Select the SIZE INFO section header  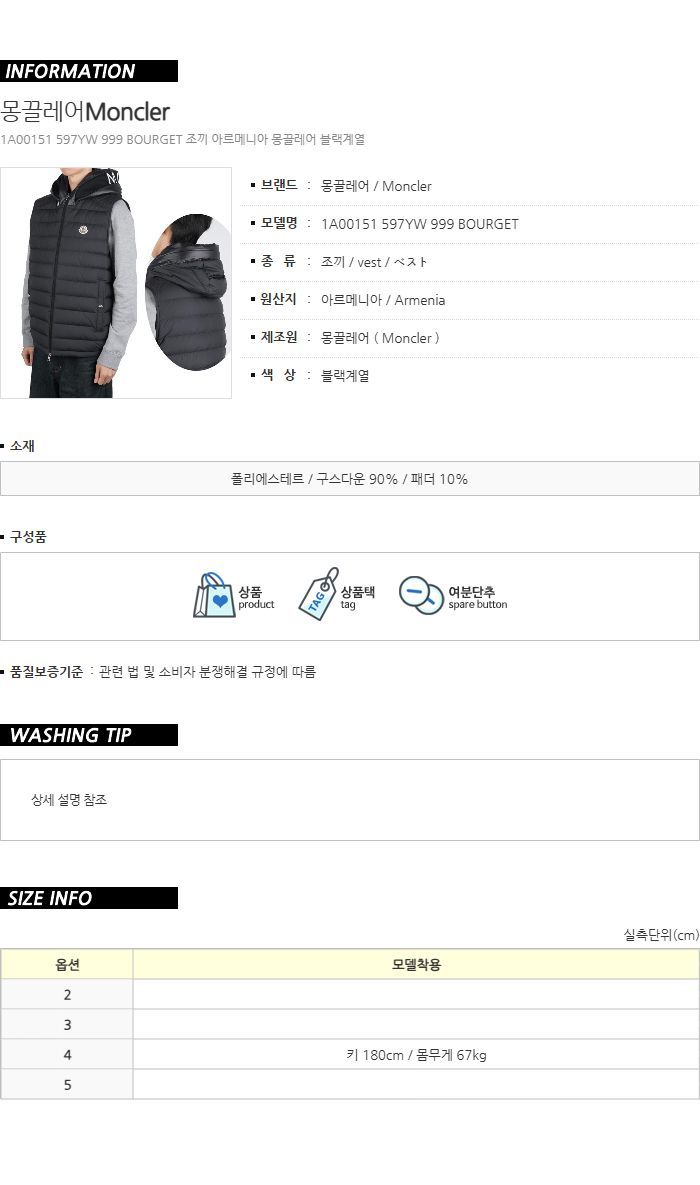(89, 899)
